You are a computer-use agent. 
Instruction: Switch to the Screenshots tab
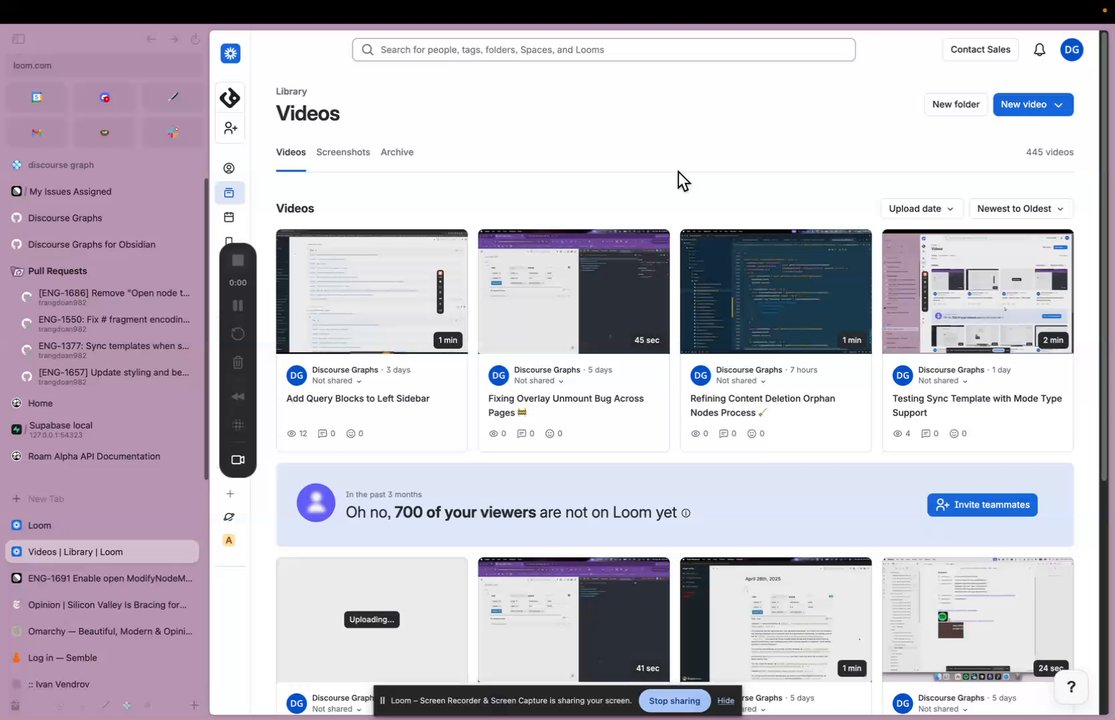(x=343, y=152)
